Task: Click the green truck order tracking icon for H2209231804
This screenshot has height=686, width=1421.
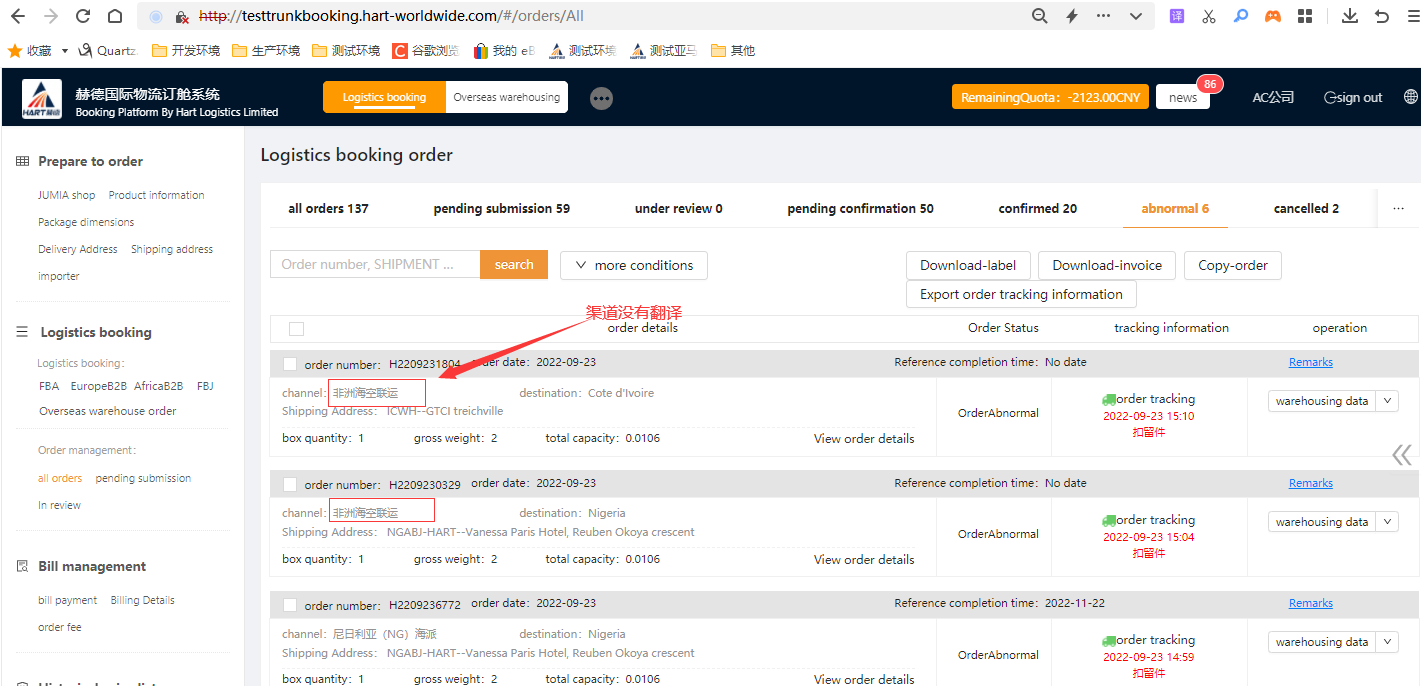Action: click(1108, 399)
